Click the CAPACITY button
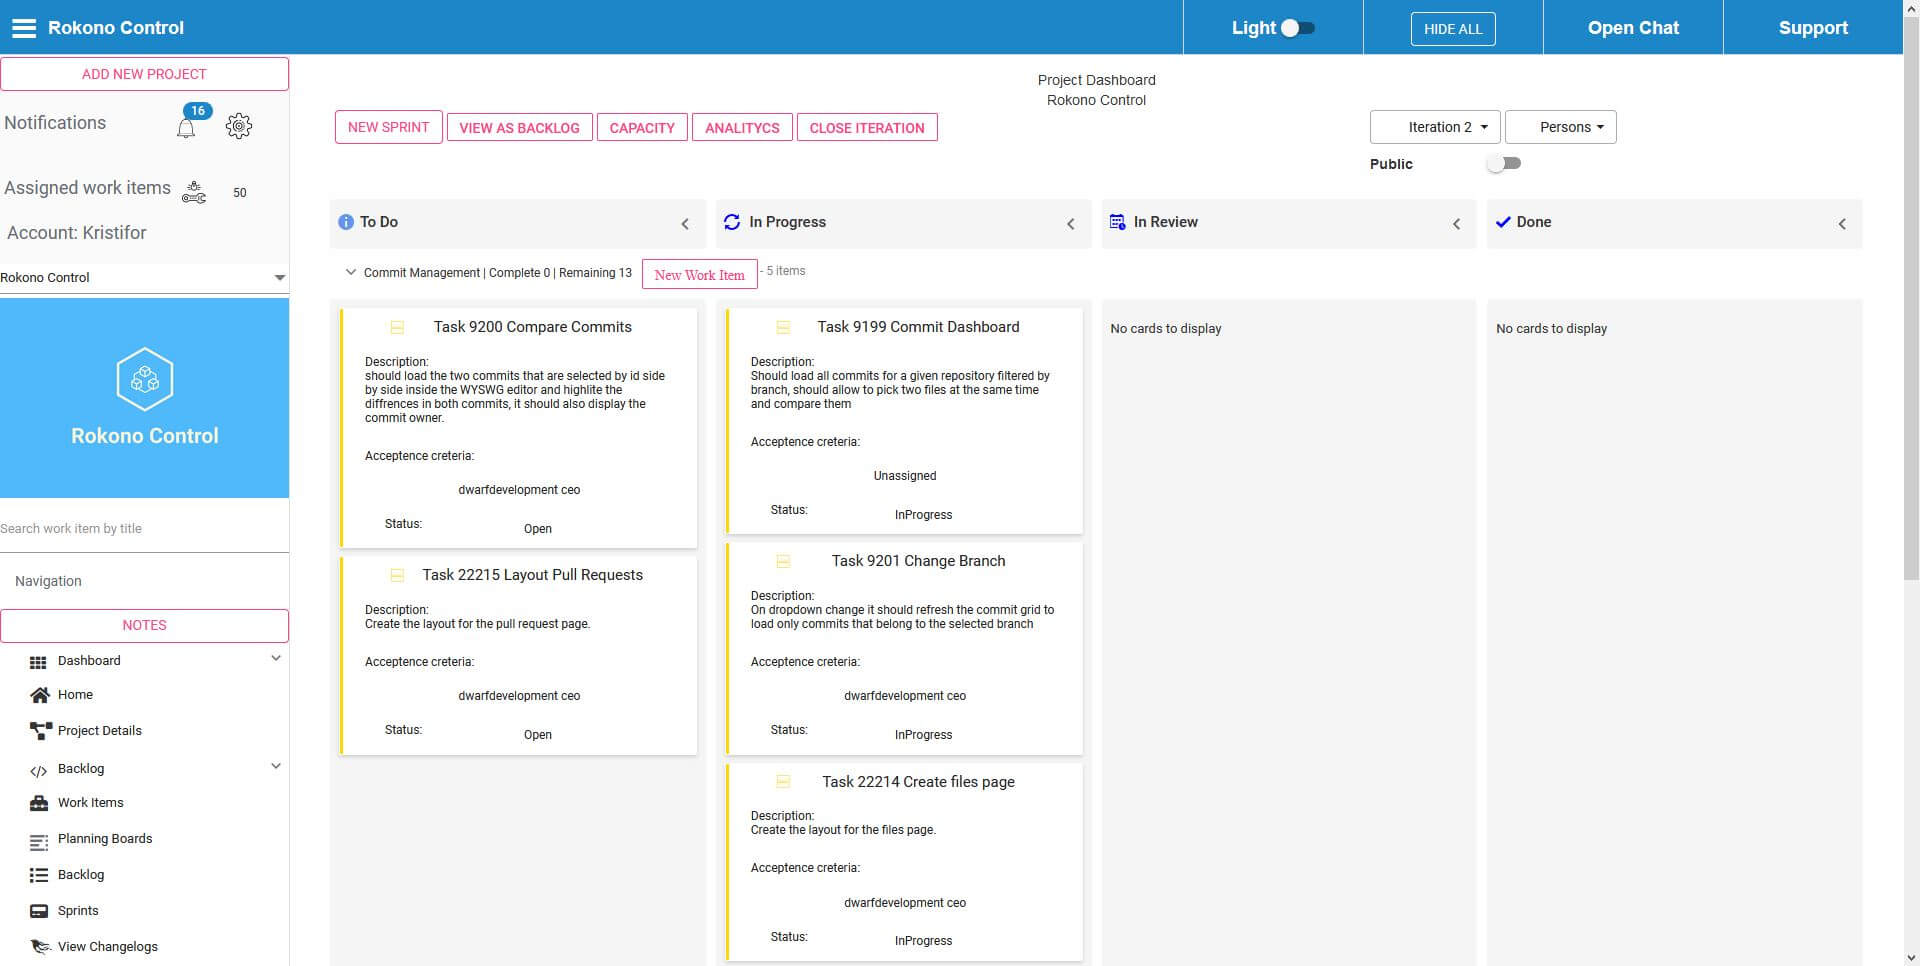 [x=642, y=128]
